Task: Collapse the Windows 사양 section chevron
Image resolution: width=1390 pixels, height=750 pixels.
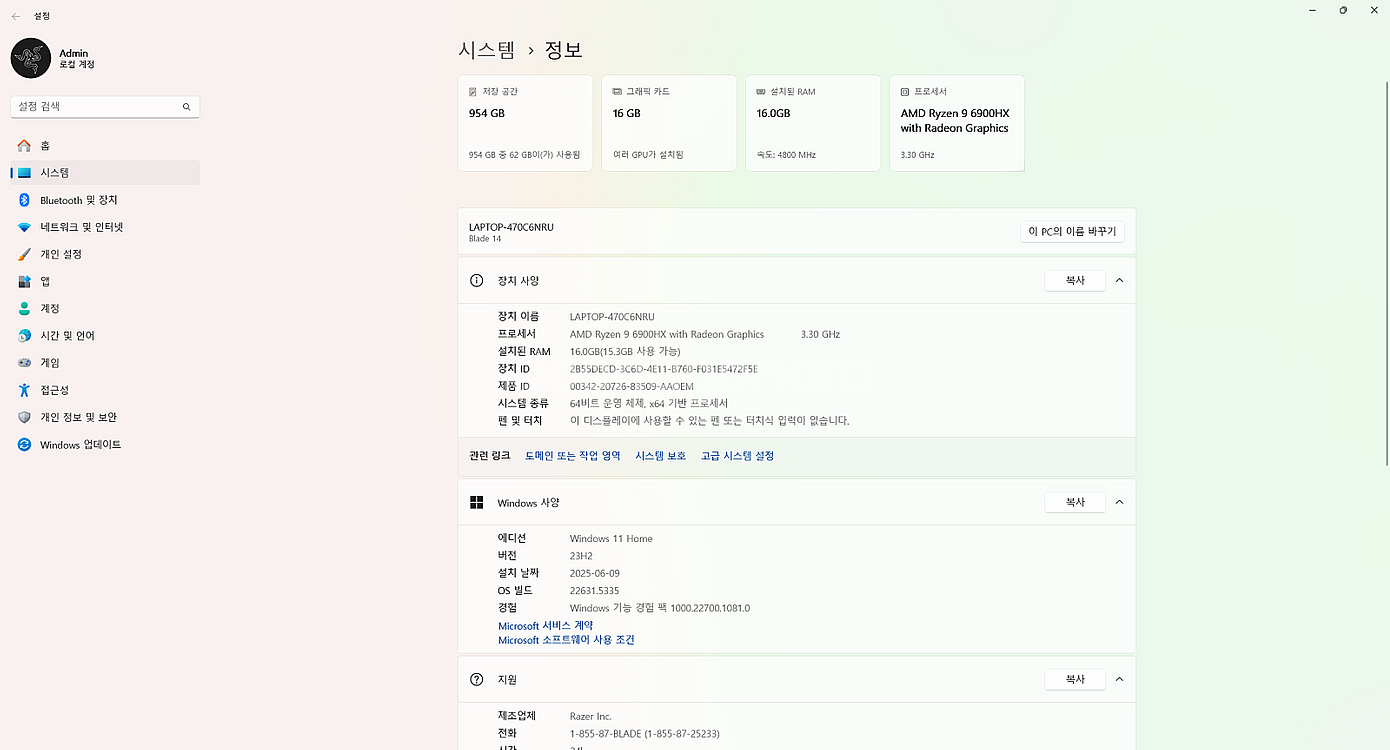Action: (x=1119, y=502)
